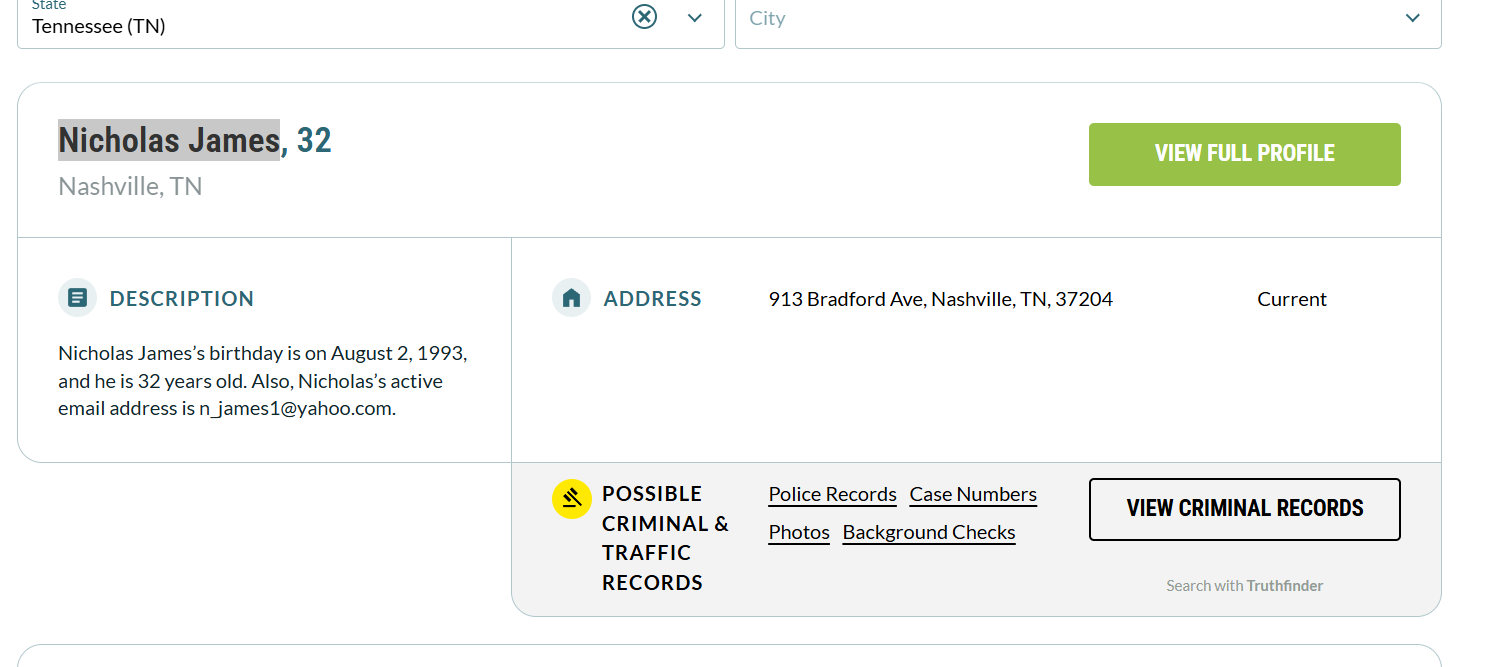Viewport: 1511px width, 667px height.
Task: Click the Search with Truthfinder text
Action: pyautogui.click(x=1244, y=586)
